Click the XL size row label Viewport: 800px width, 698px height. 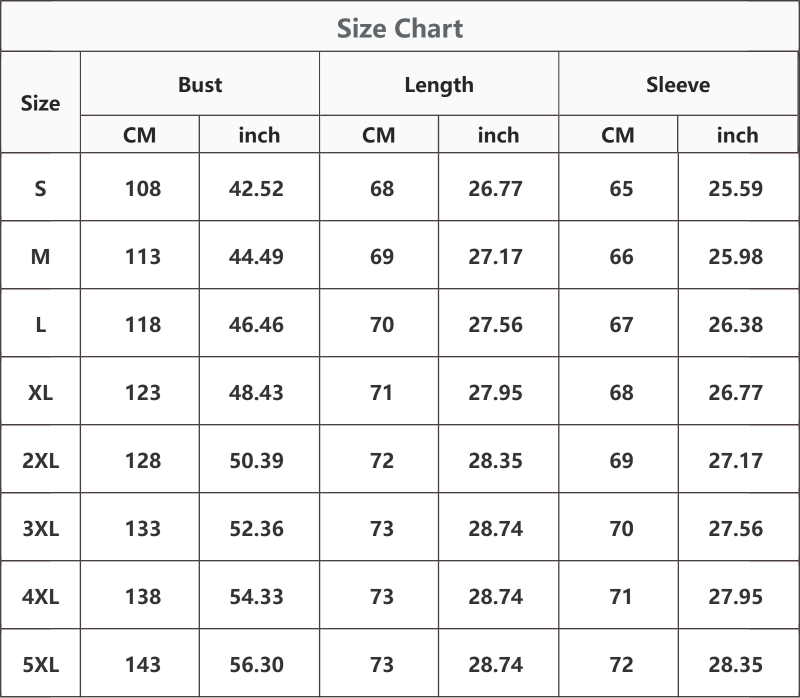[x=40, y=392]
